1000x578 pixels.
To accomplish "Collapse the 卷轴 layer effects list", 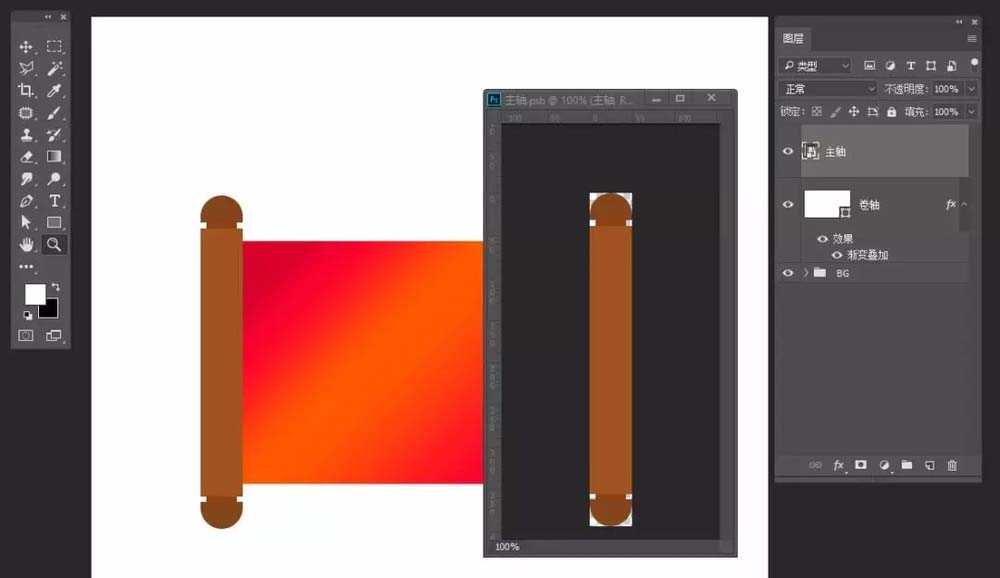I will point(963,204).
